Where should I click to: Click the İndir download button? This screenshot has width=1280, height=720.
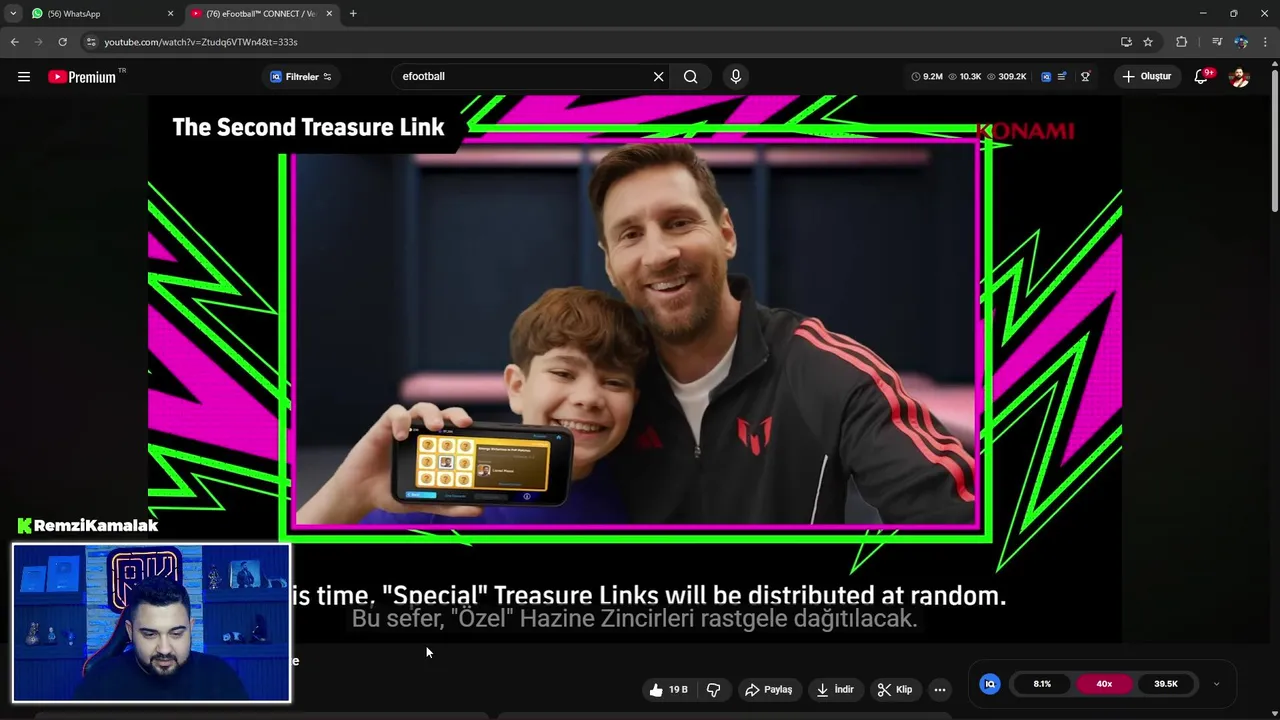click(x=834, y=690)
